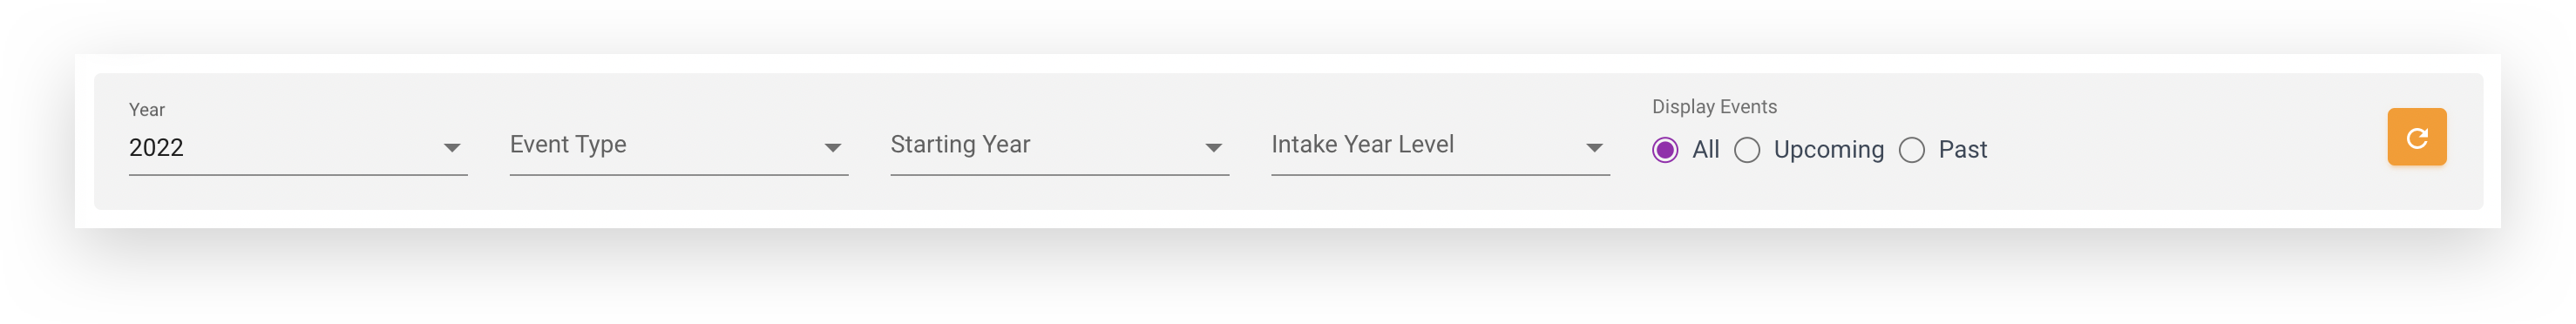
Task: Select the Past radio button circle
Action: [x=1912, y=150]
